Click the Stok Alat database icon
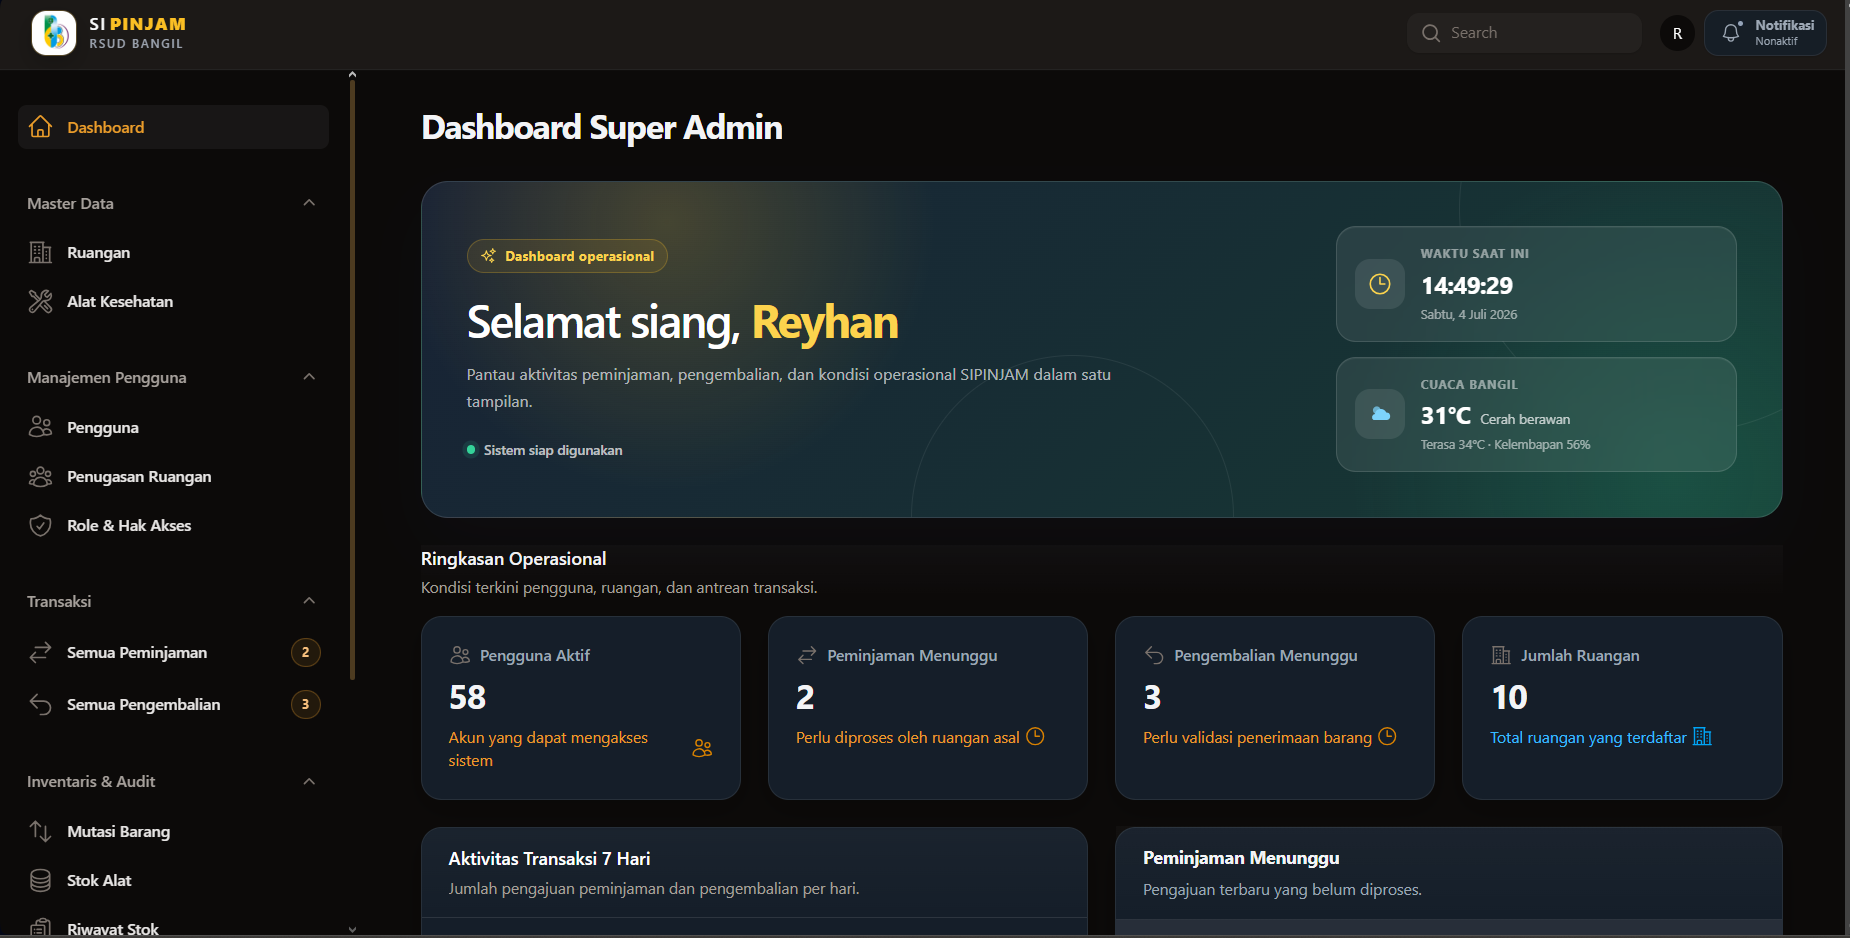1850x938 pixels. pos(40,880)
